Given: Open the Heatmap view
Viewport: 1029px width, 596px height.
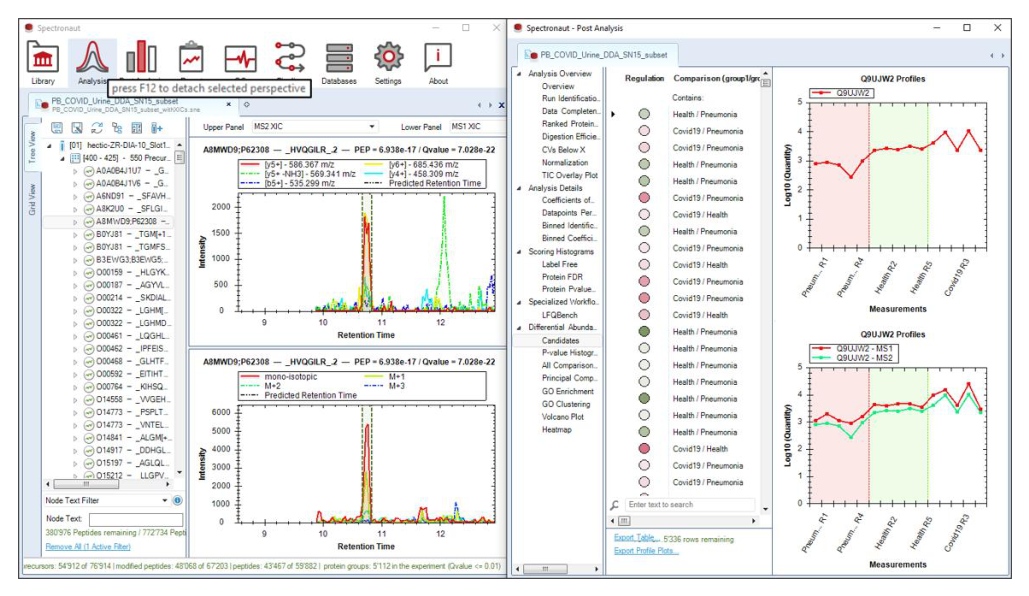Looking at the screenshot, I should coord(556,430).
